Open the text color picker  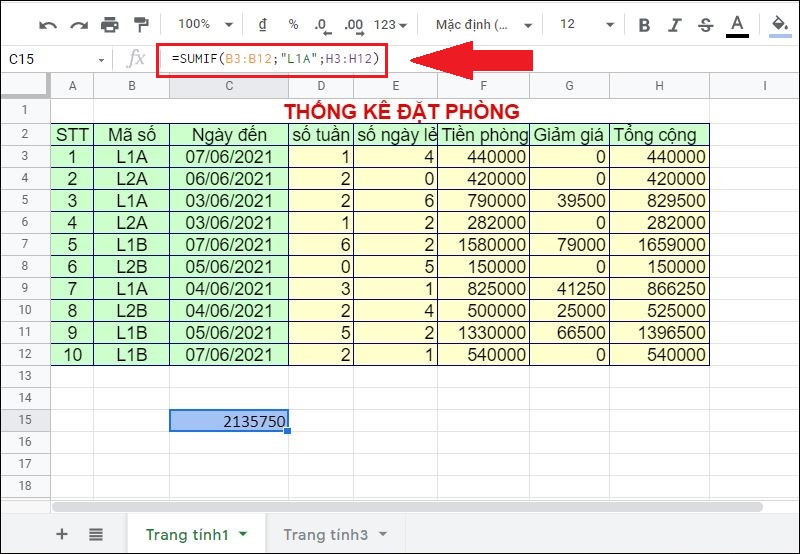pyautogui.click(x=738, y=24)
